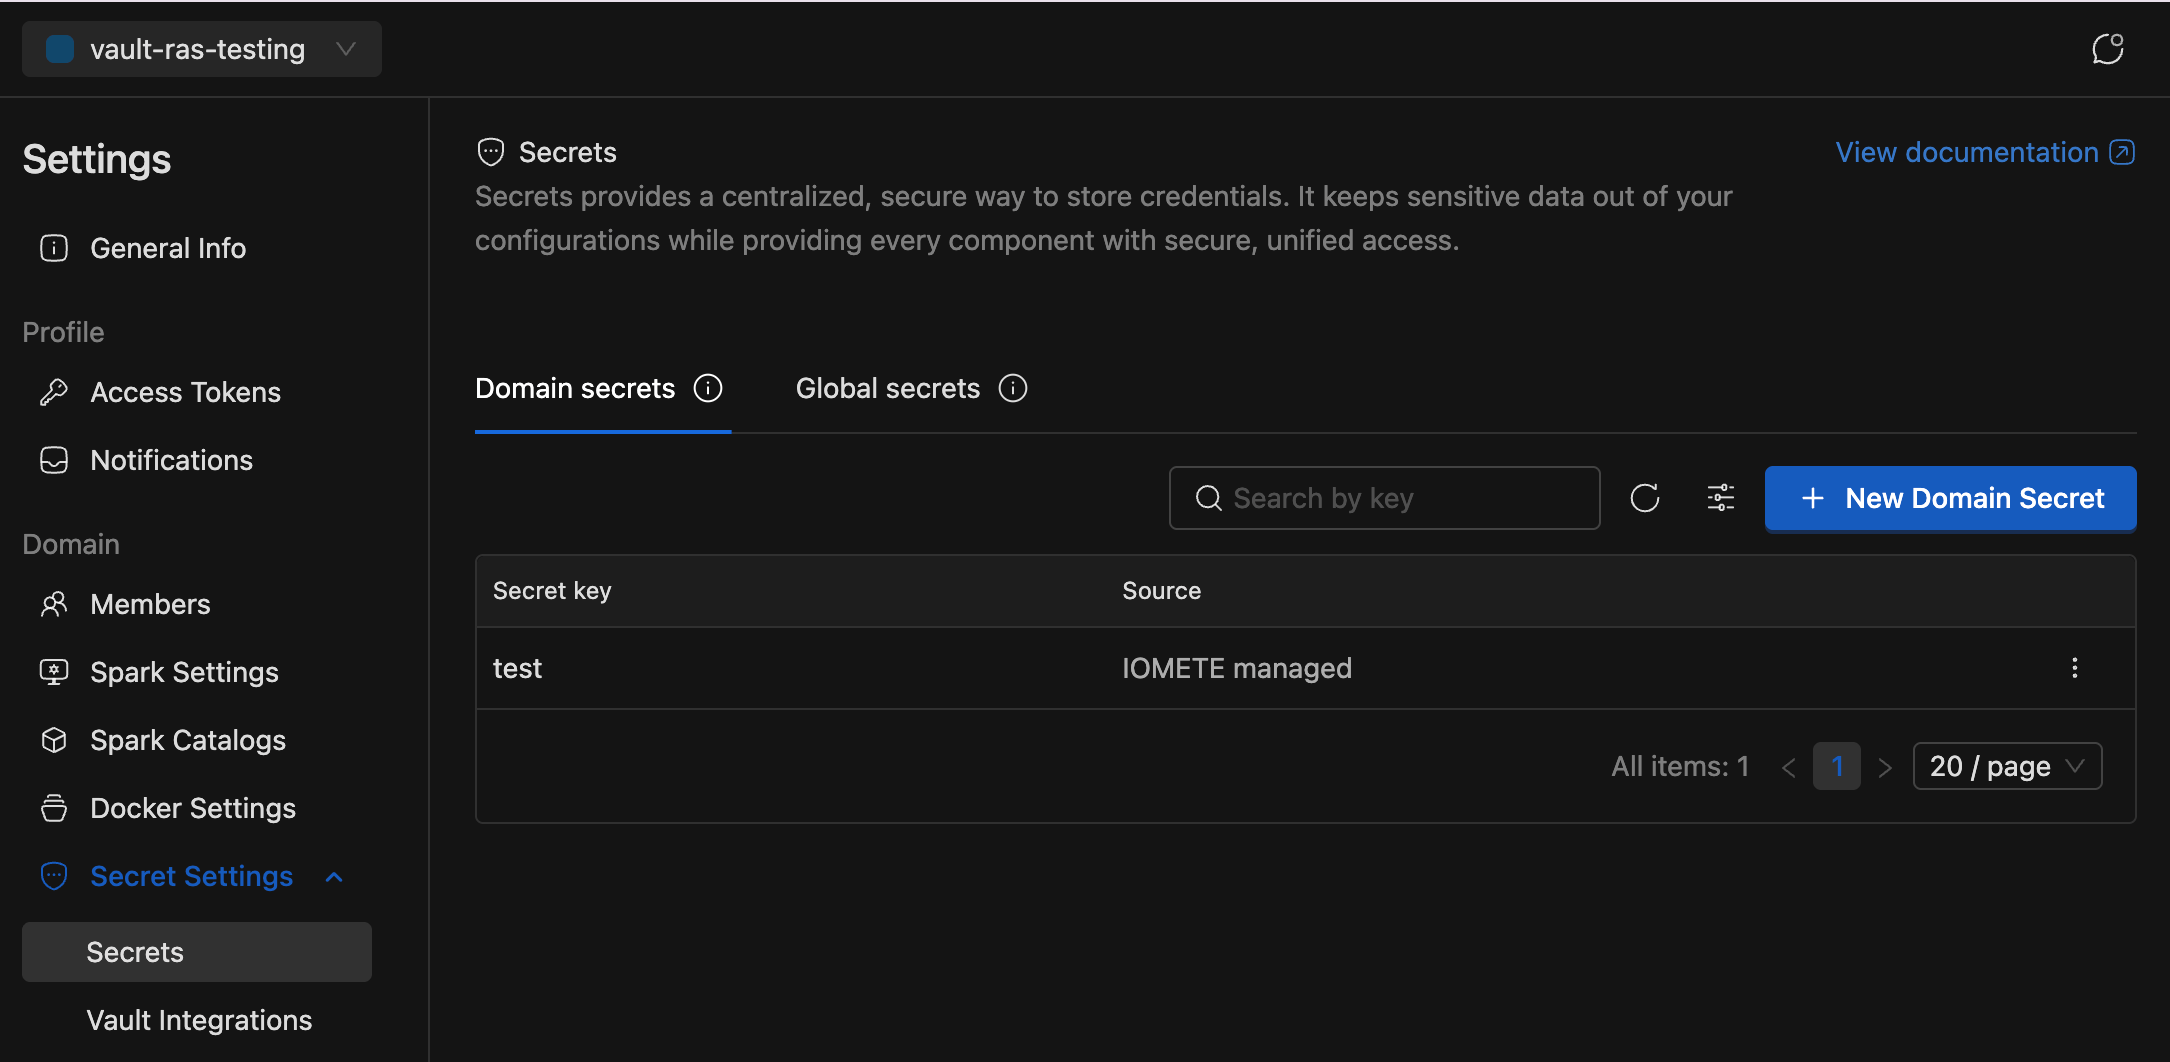Viewport: 2170px width, 1062px height.
Task: Open the 20 per page dropdown
Action: (2006, 765)
